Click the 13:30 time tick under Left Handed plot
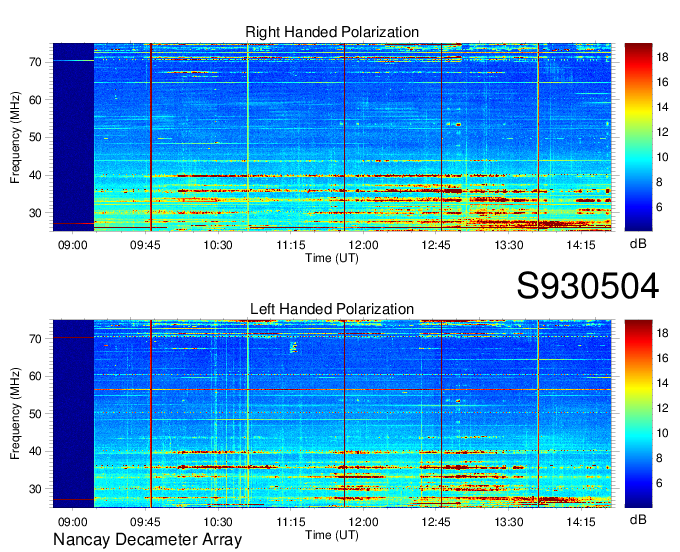Image resolution: width=680 pixels, height=552 pixels. [509, 522]
